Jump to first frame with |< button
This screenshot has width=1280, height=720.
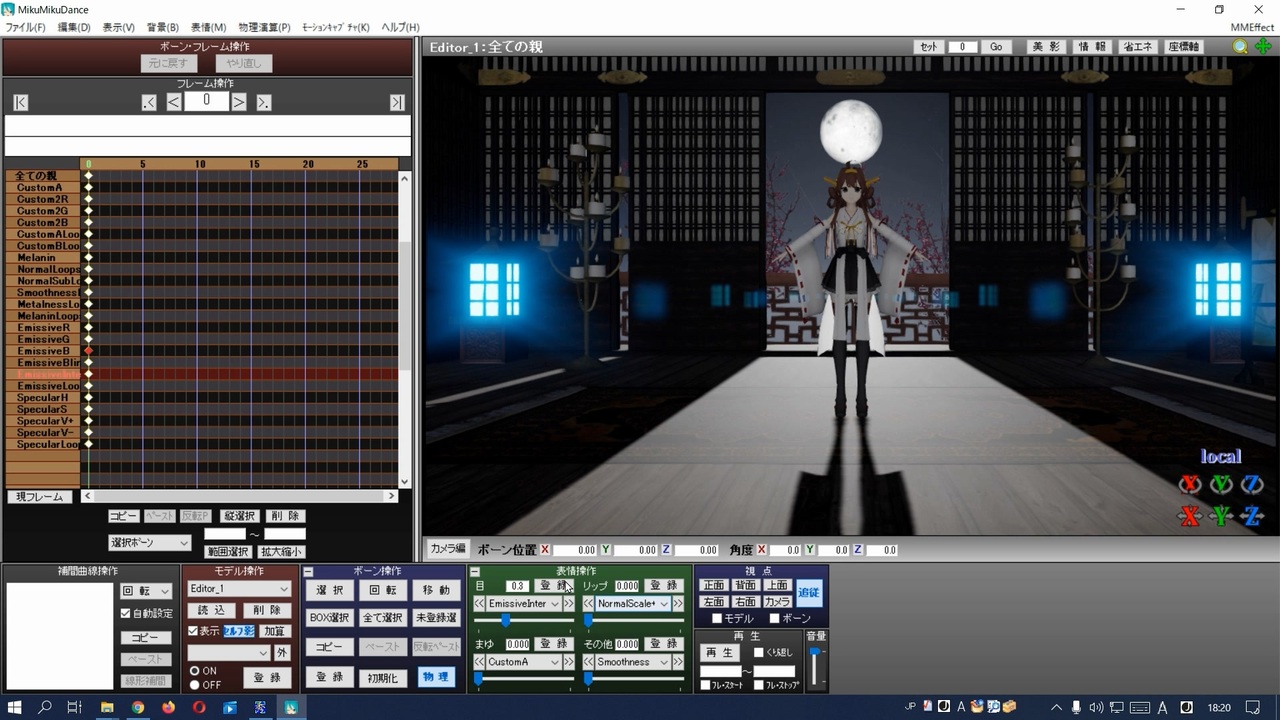click(x=21, y=102)
